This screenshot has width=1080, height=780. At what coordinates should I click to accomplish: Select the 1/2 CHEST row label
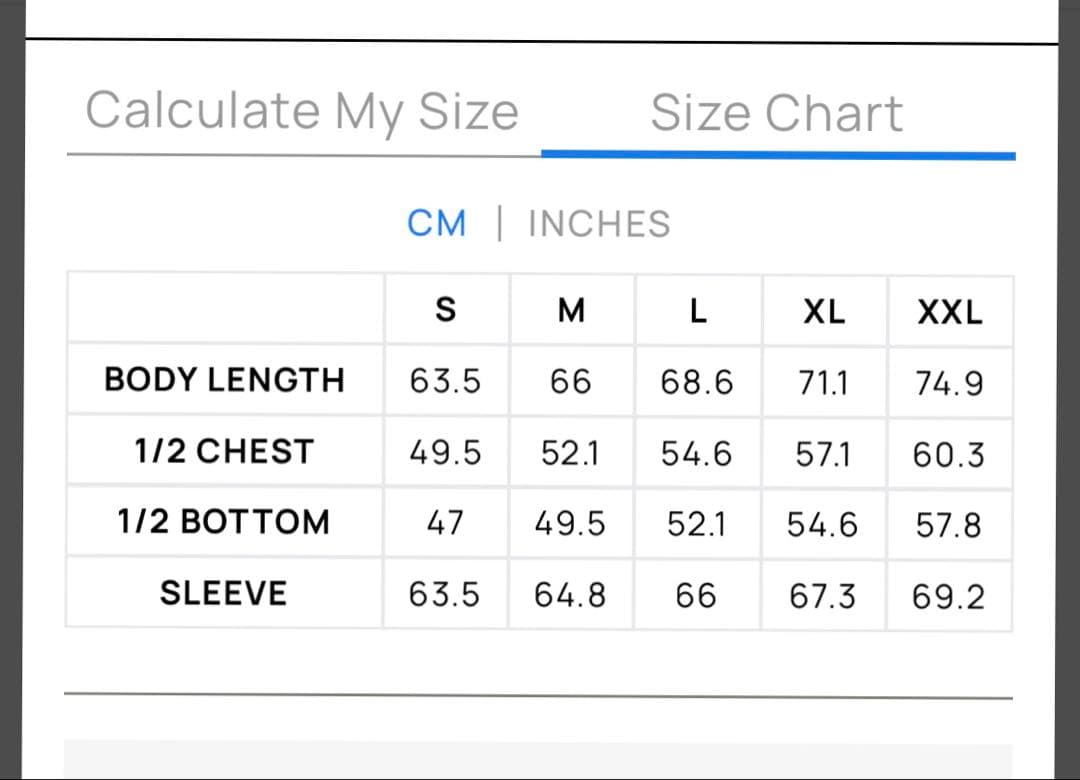[x=225, y=451]
